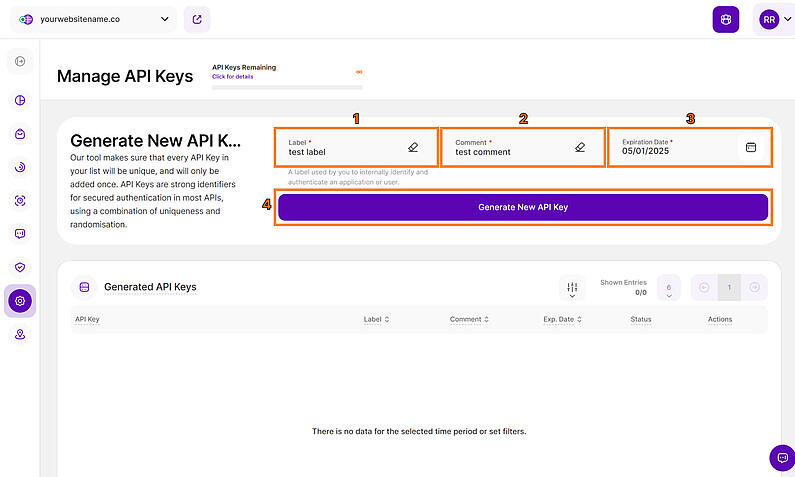Go to next page arrow
Image resolution: width=795 pixels, height=477 pixels.
[754, 287]
